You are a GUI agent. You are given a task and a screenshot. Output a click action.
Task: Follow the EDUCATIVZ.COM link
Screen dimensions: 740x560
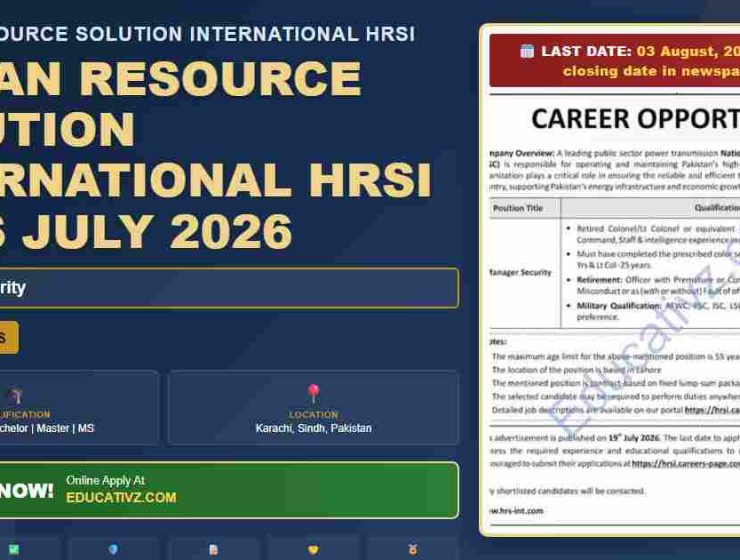[x=121, y=498]
